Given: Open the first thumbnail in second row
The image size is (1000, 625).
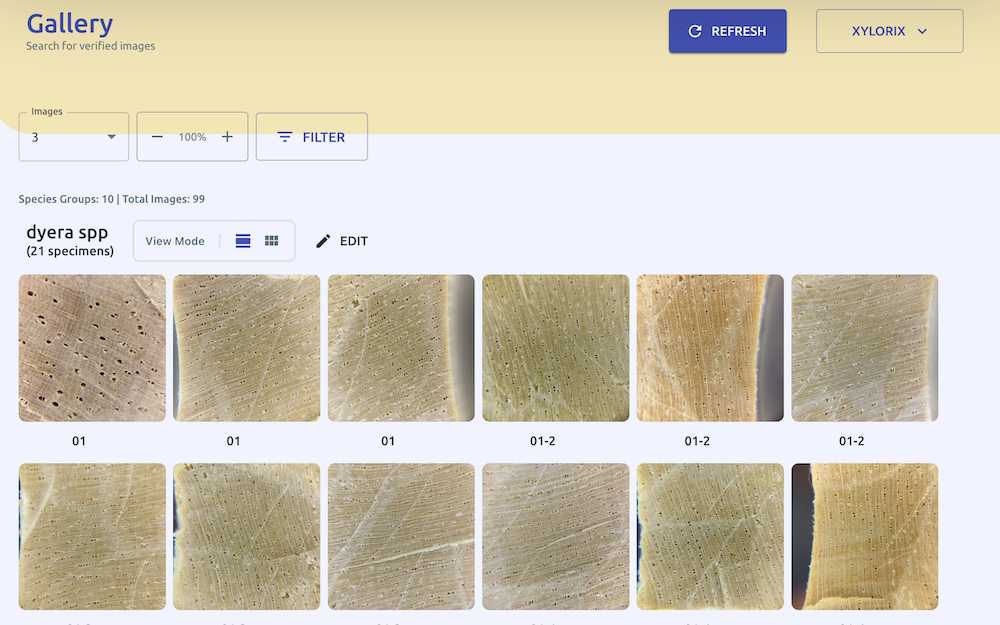Looking at the screenshot, I should tap(92, 536).
